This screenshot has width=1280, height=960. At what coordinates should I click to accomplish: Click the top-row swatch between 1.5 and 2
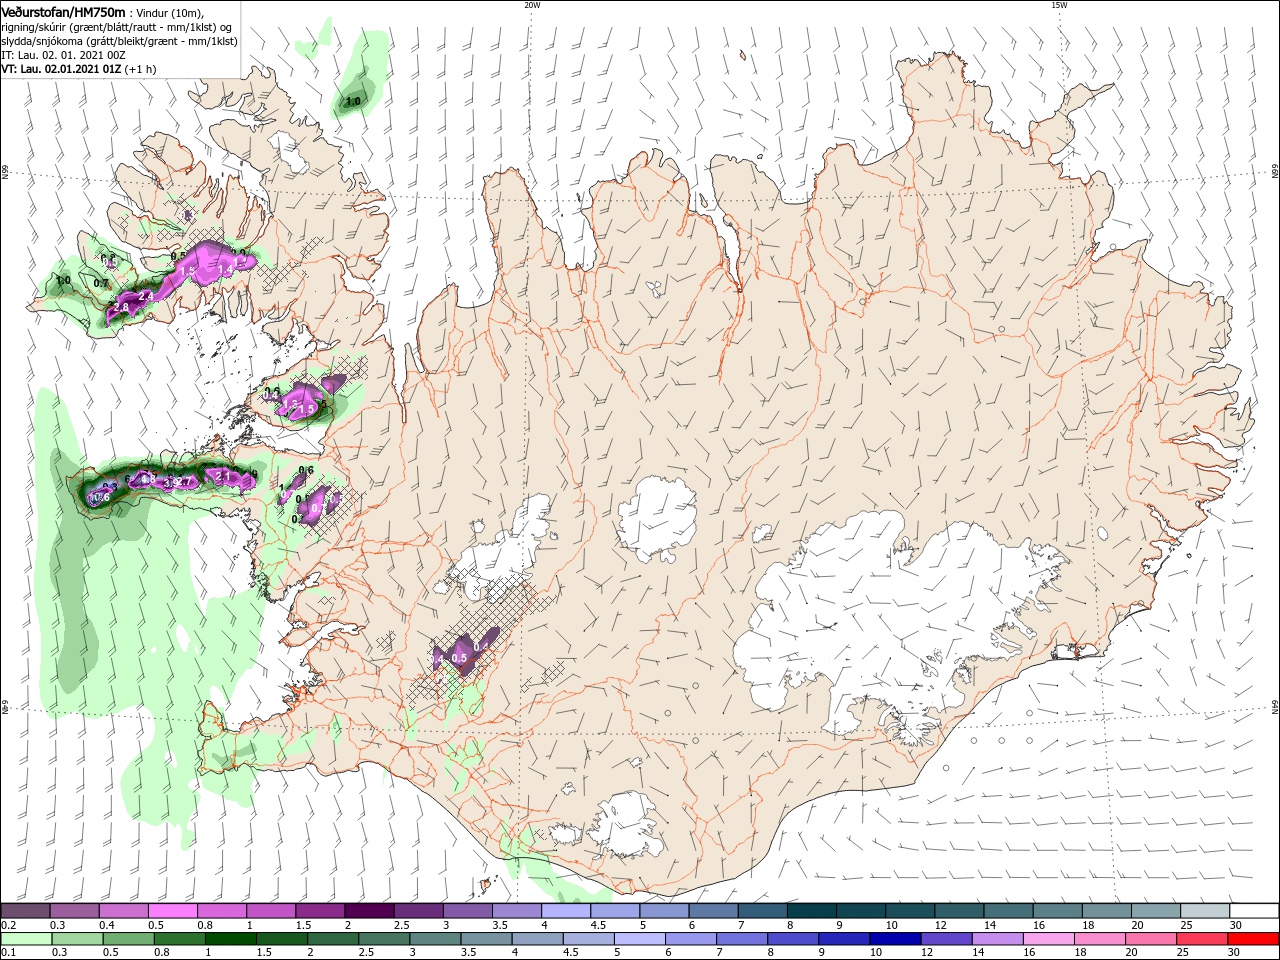pyautogui.click(x=319, y=911)
